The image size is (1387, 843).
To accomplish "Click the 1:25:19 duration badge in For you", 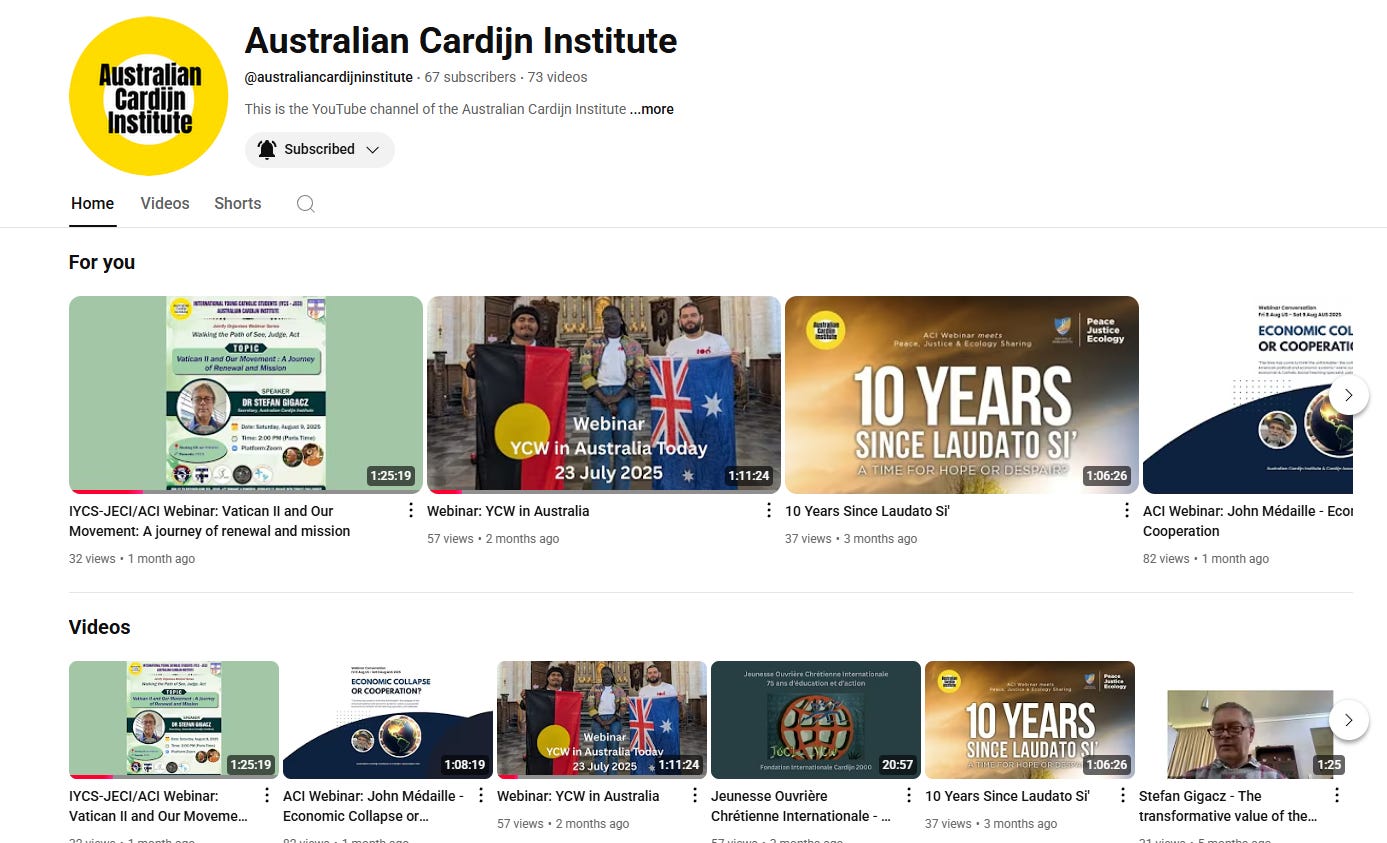I will click(x=390, y=476).
